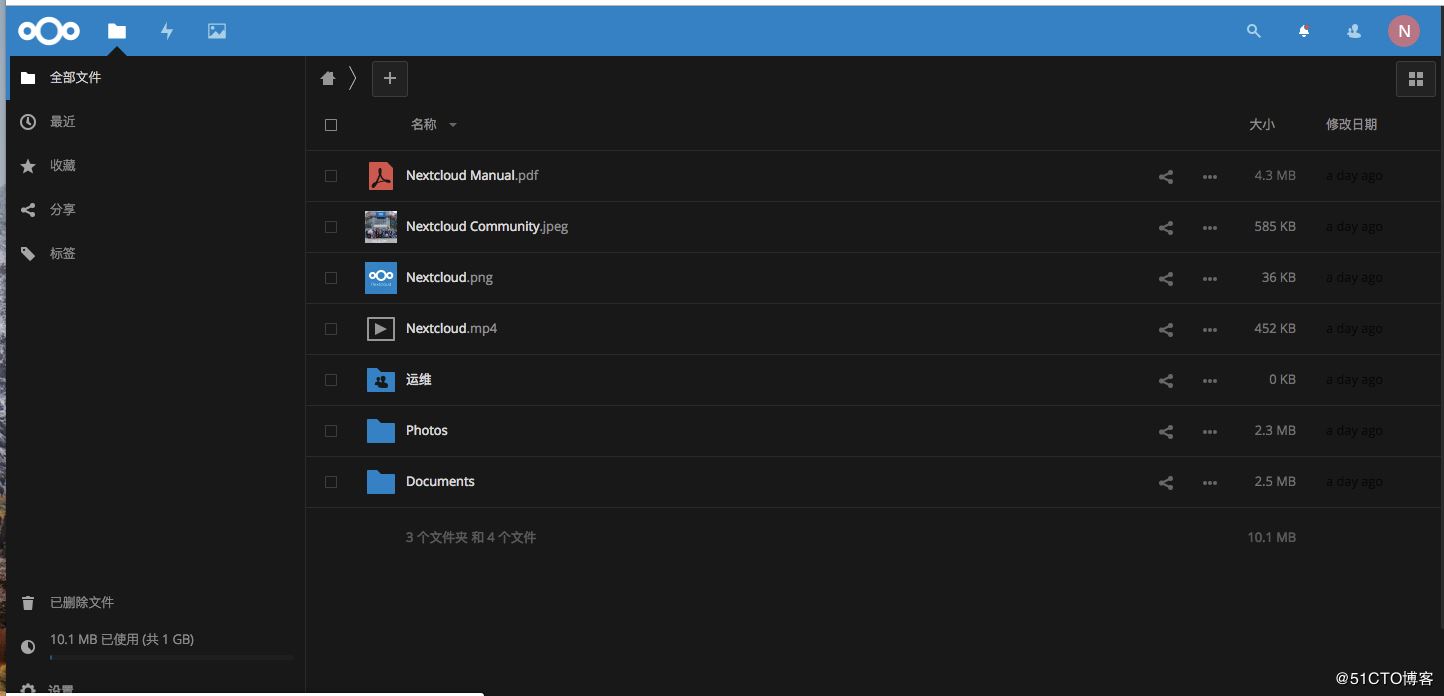The image size is (1444, 696).
Task: Open the Nextcloud Community.jpeg thumbnail
Action: coord(381,227)
